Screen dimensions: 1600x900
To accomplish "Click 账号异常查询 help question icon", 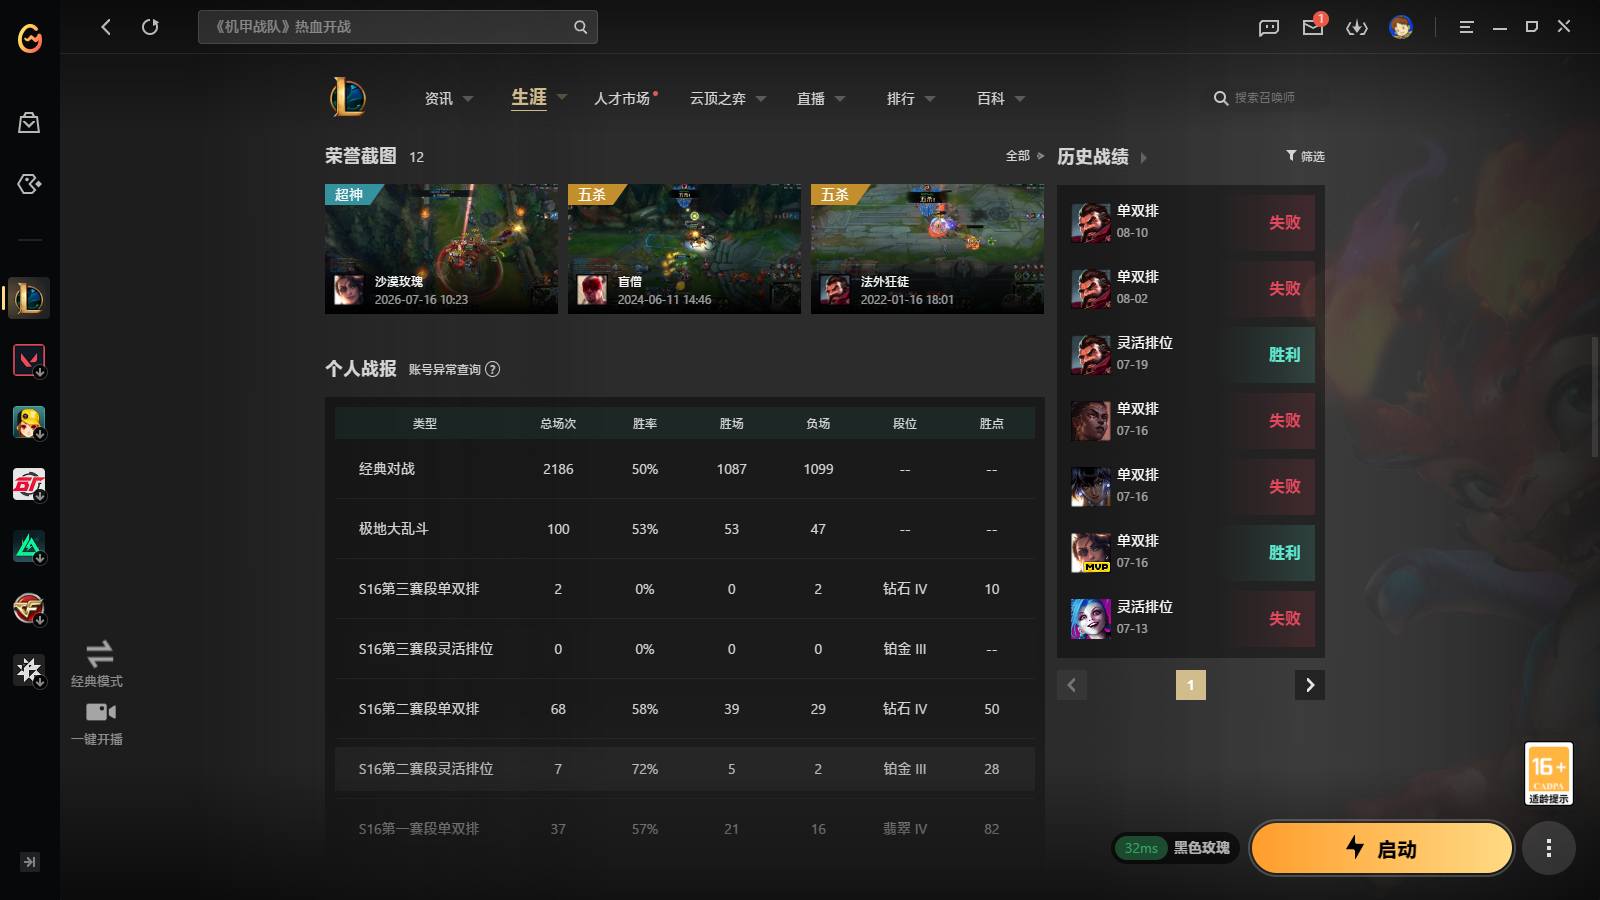I will [492, 369].
